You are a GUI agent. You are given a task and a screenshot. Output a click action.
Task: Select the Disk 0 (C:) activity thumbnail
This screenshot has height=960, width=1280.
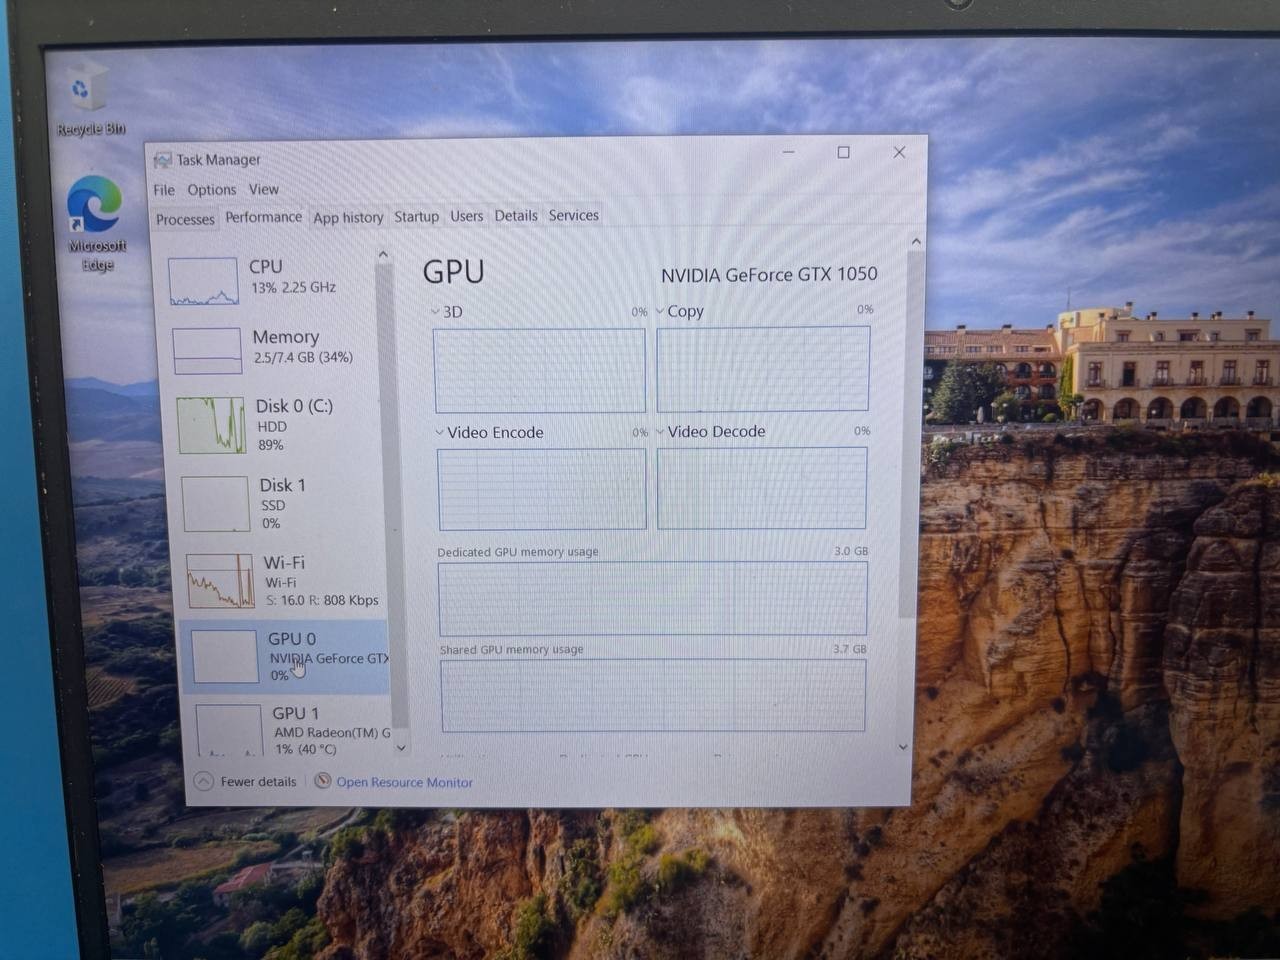(x=211, y=425)
